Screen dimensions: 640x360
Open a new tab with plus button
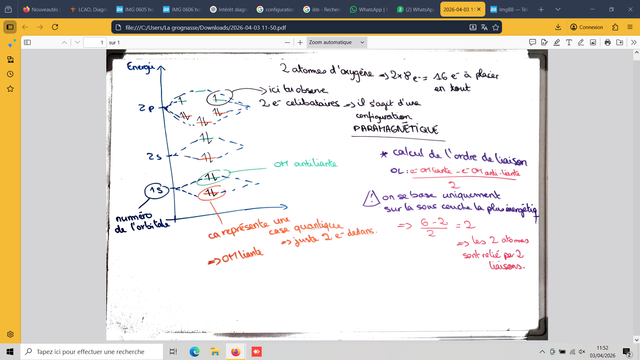click(541, 9)
